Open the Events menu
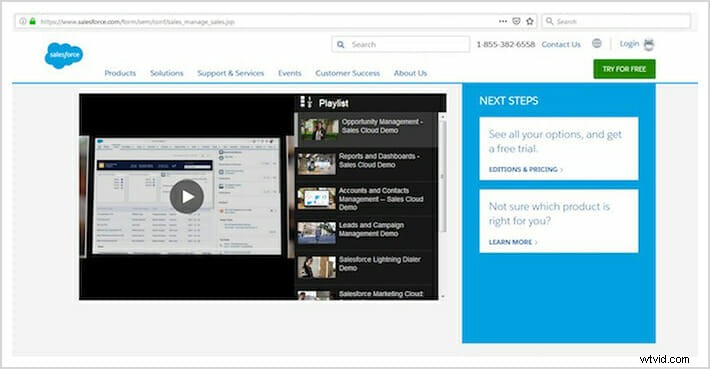Screen dimensions: 710x369 click(x=290, y=73)
